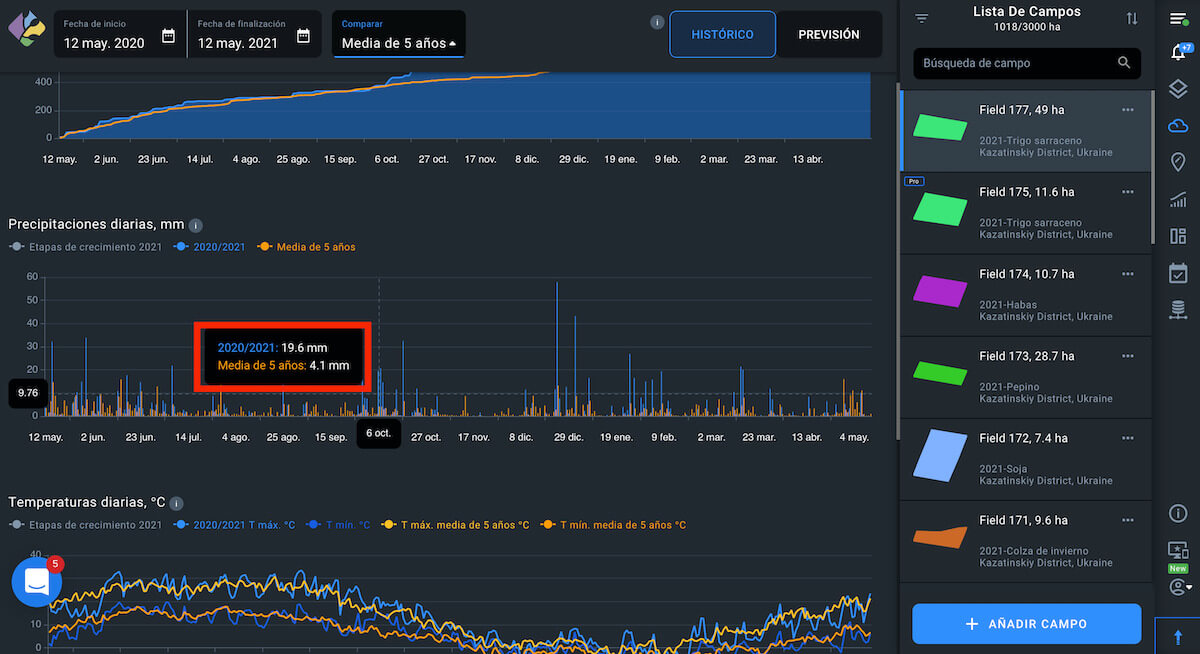1200x654 pixels.
Task: Open the field list filter icon
Action: [x=922, y=19]
